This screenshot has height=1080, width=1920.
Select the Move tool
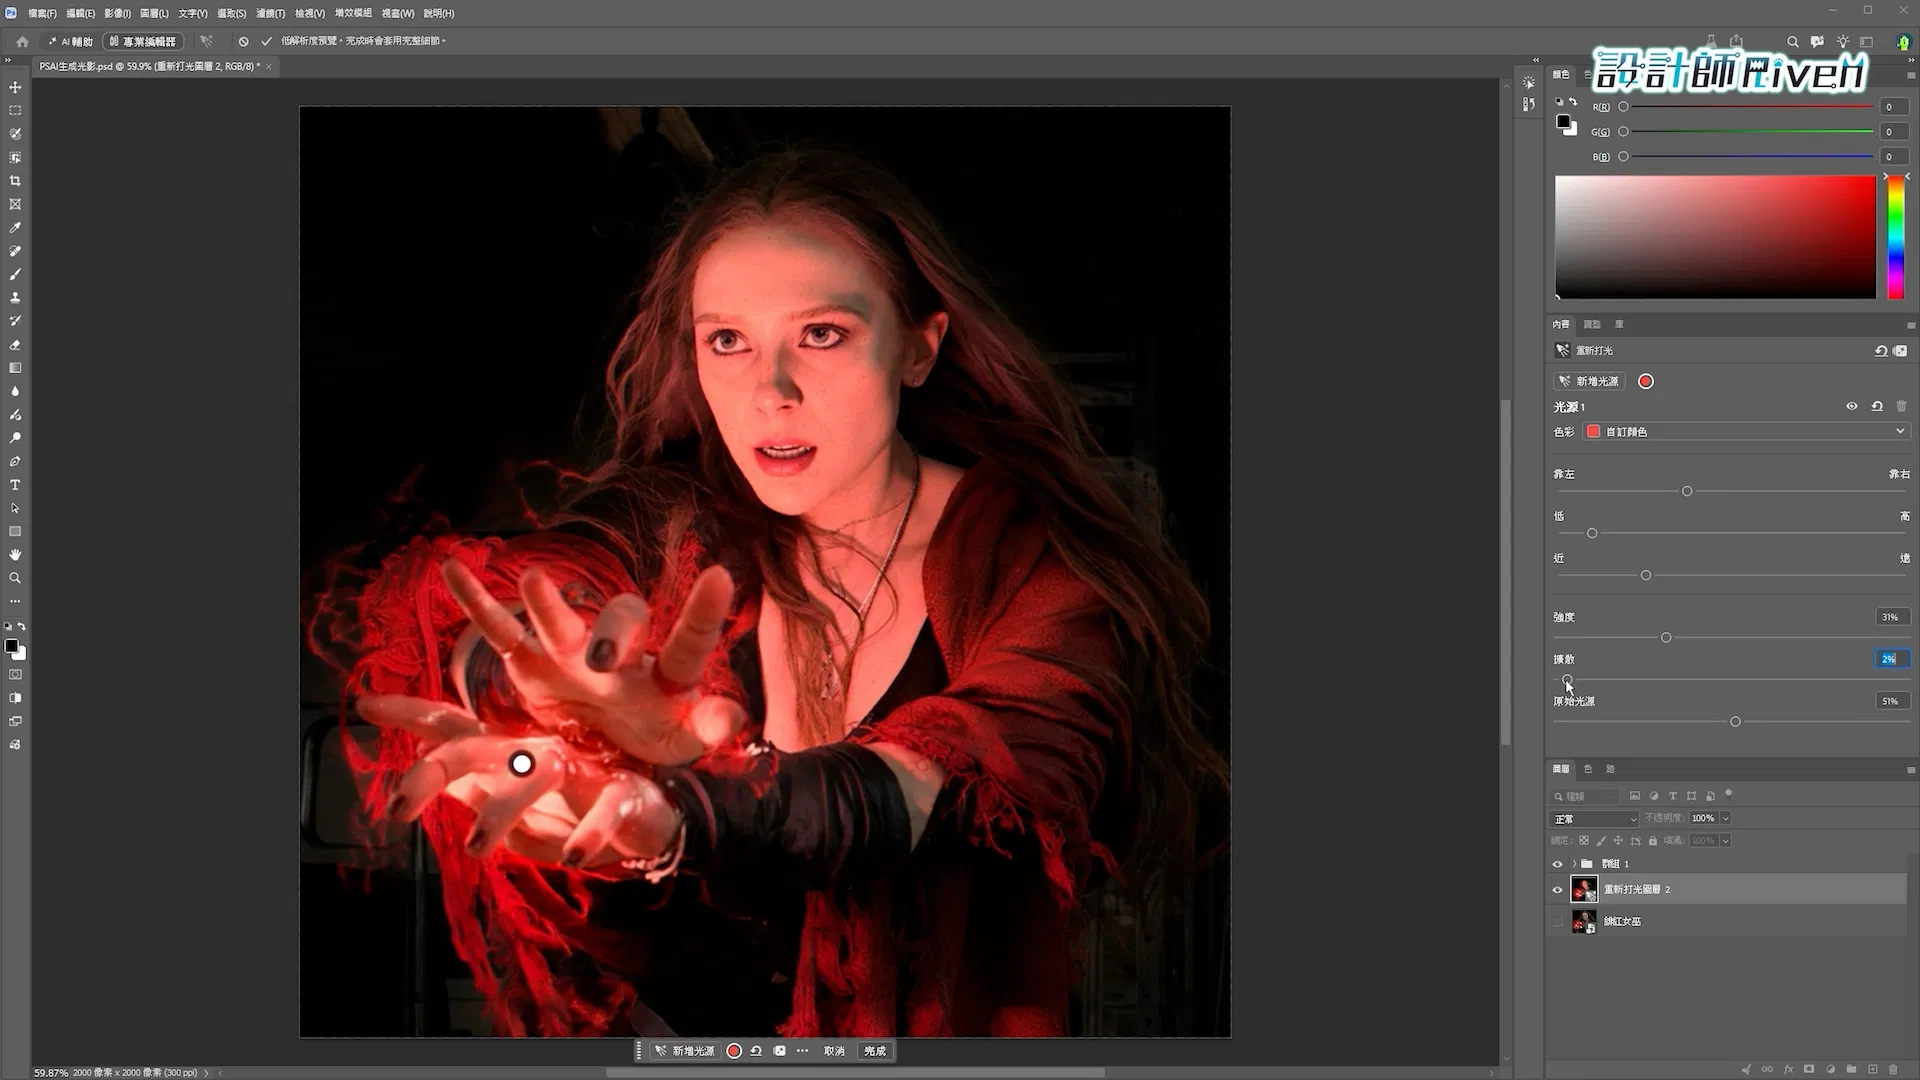(x=15, y=87)
